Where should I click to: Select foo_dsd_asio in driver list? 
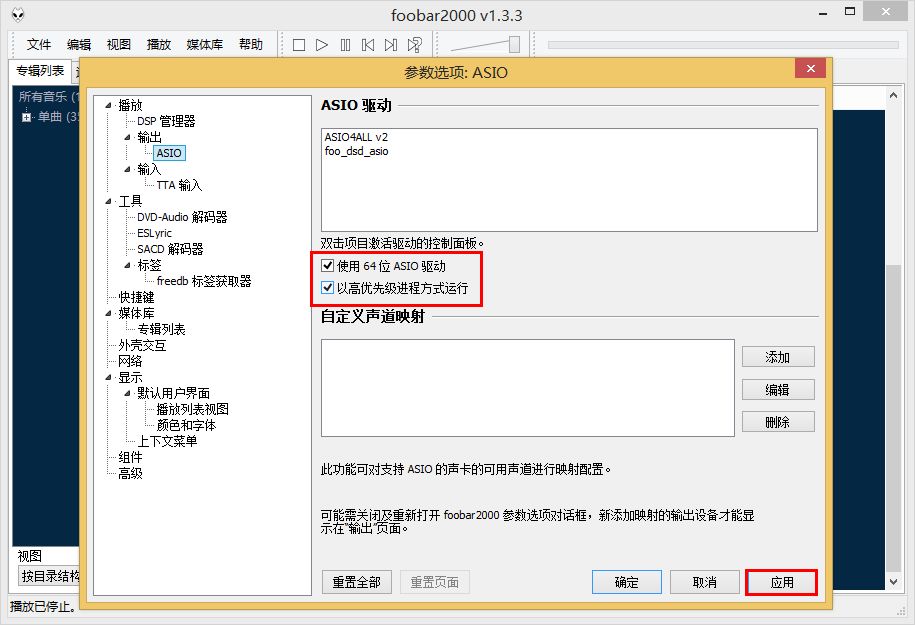[x=357, y=151]
